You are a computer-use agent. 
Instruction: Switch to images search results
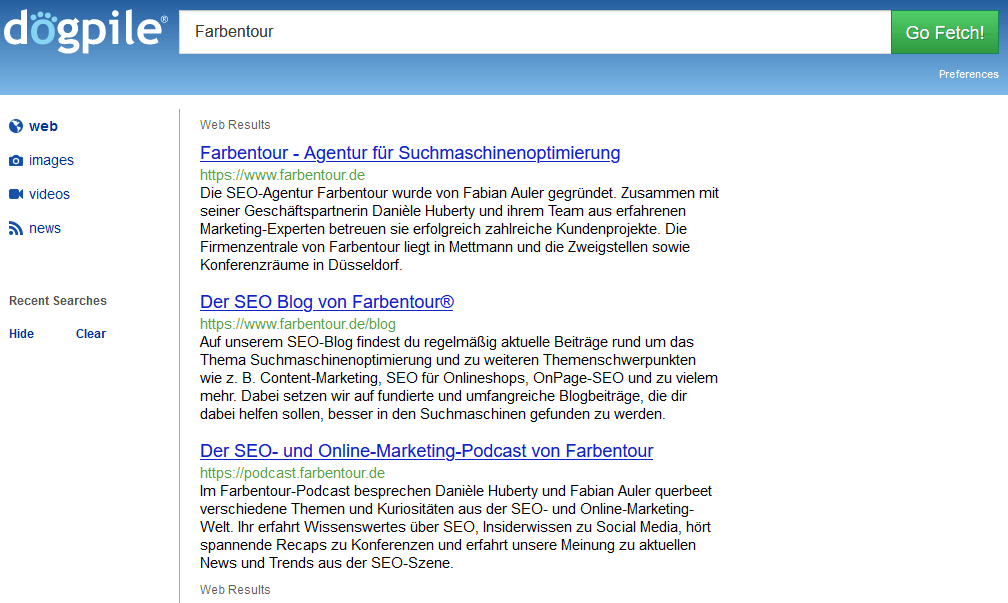tap(51, 160)
